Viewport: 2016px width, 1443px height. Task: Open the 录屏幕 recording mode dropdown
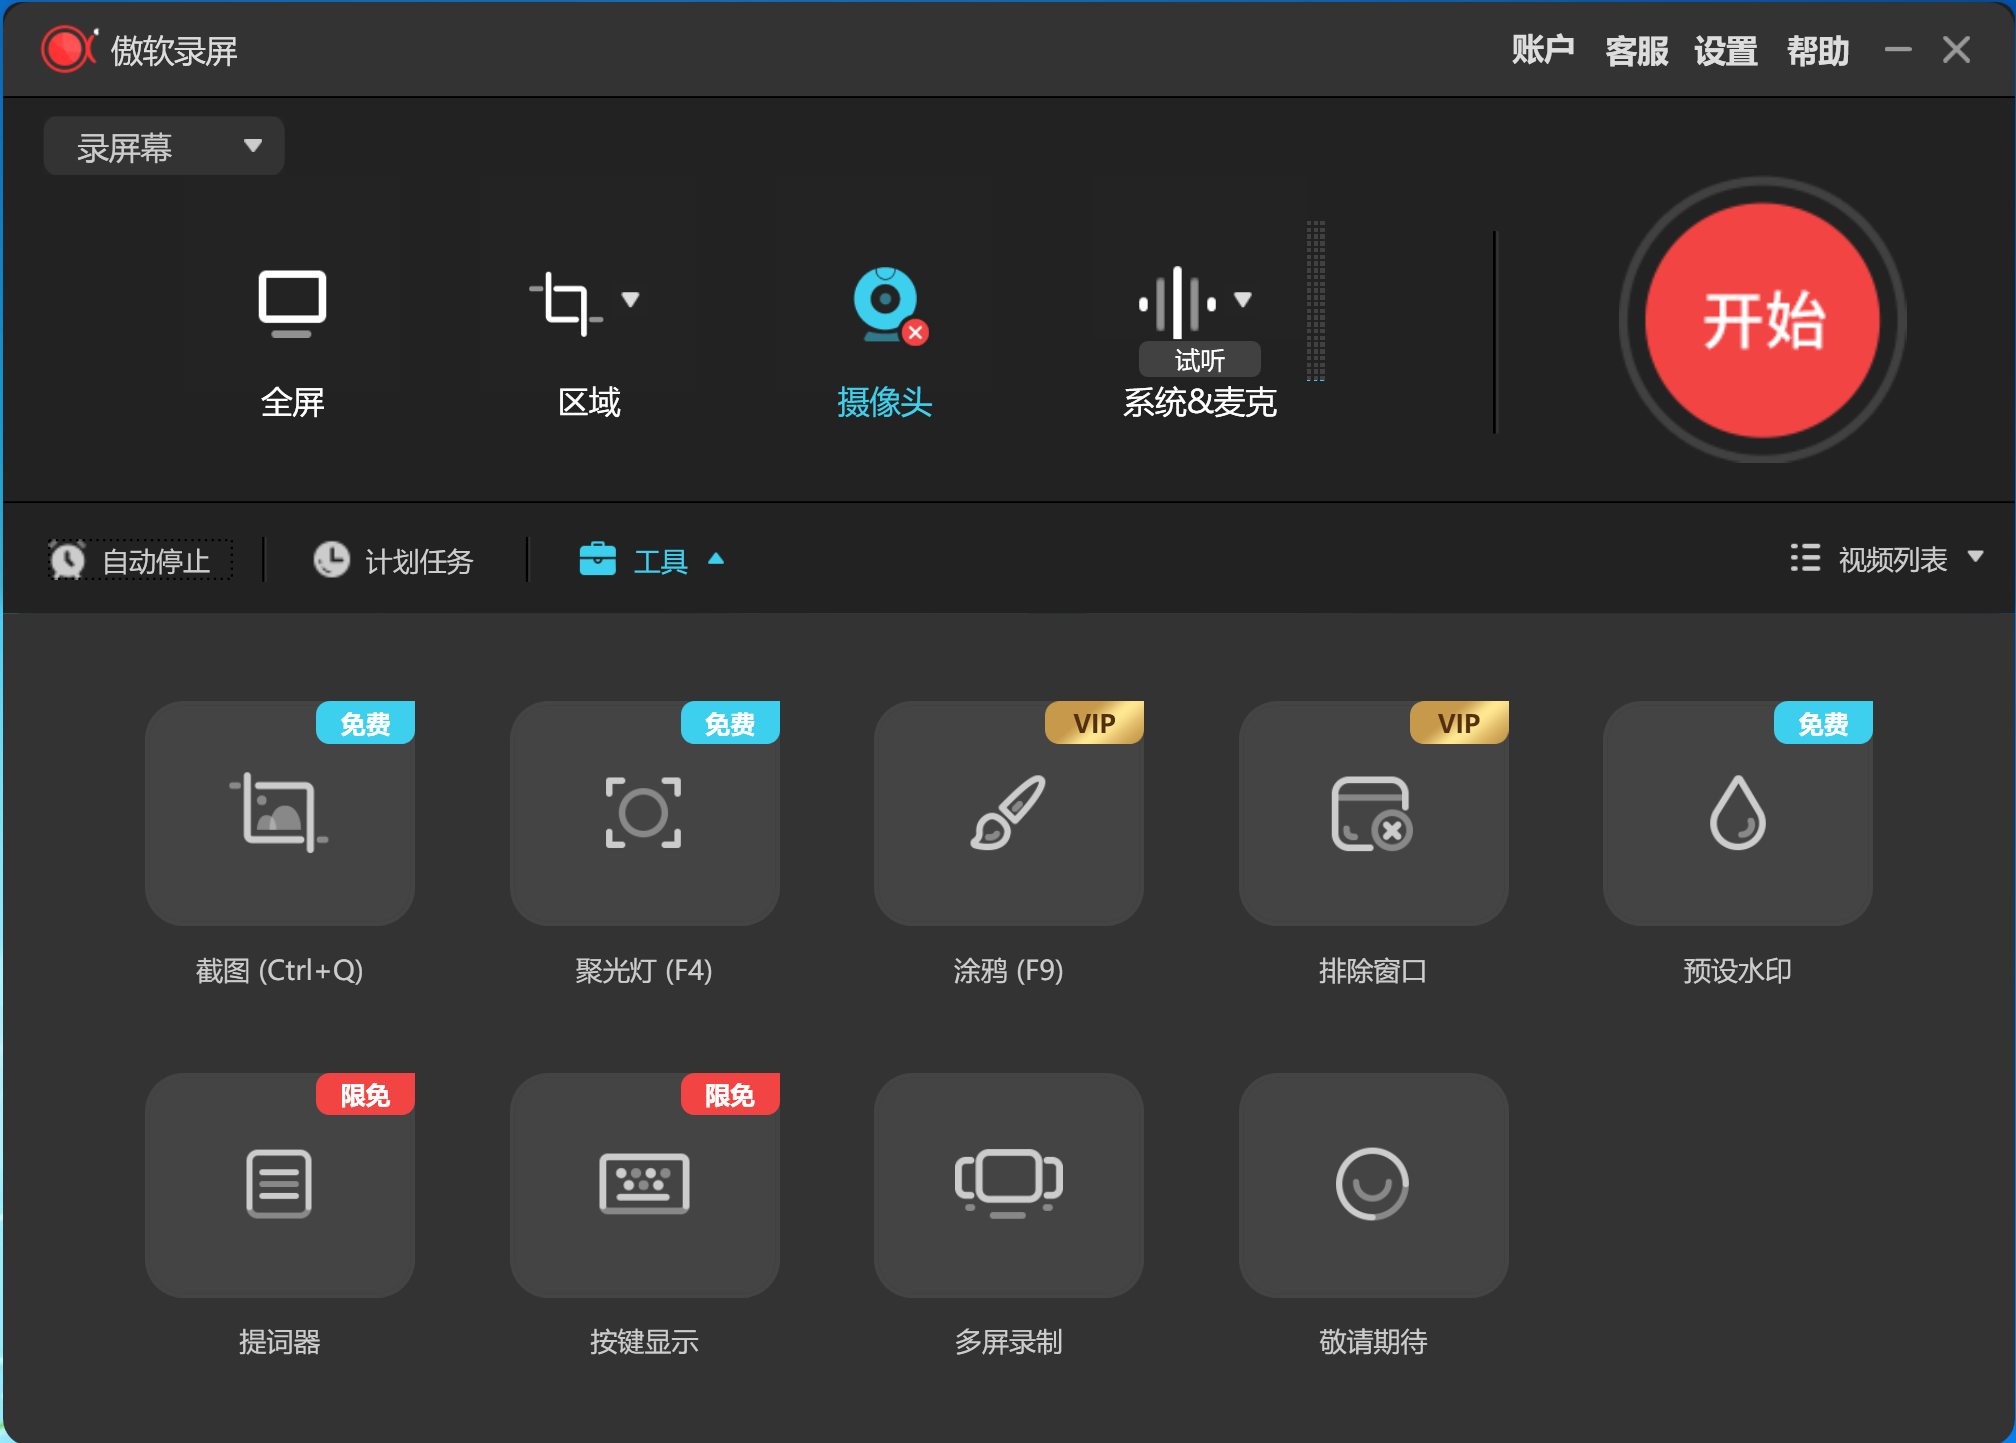click(x=163, y=146)
